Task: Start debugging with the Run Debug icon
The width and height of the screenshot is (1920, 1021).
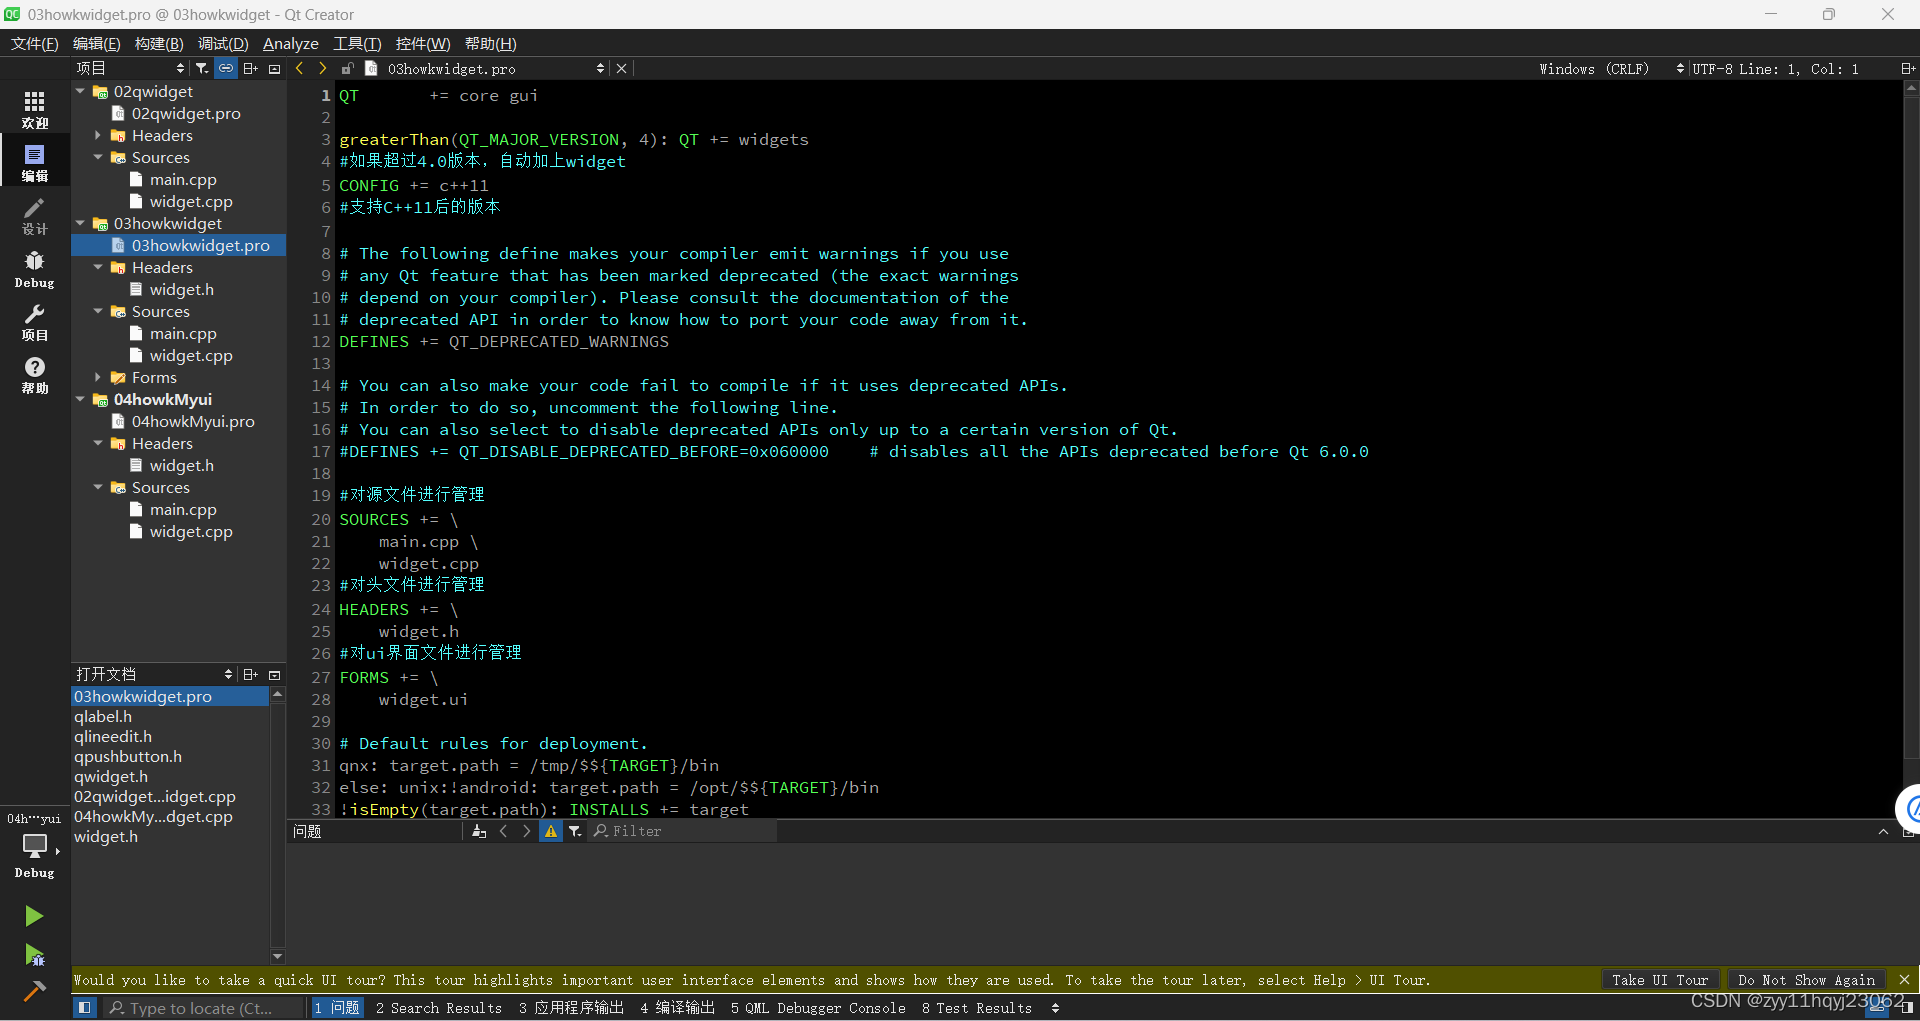Action: coord(34,956)
